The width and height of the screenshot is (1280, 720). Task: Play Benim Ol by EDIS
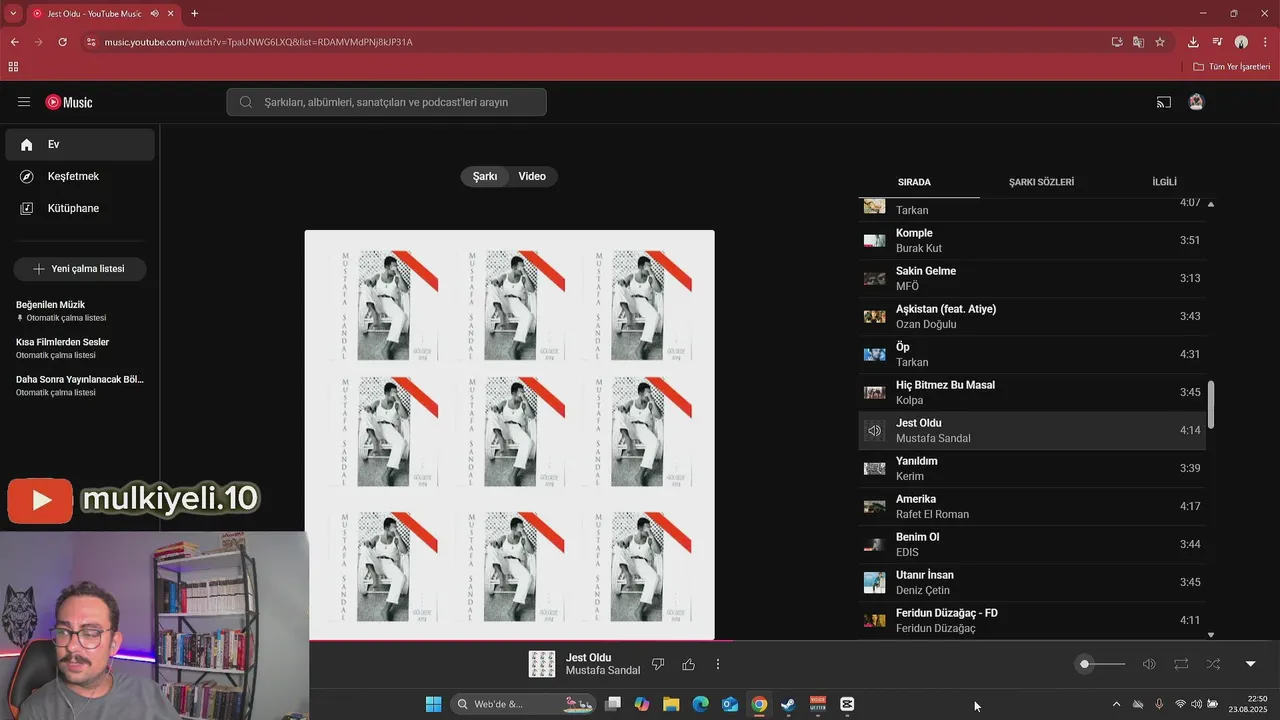(x=1032, y=544)
